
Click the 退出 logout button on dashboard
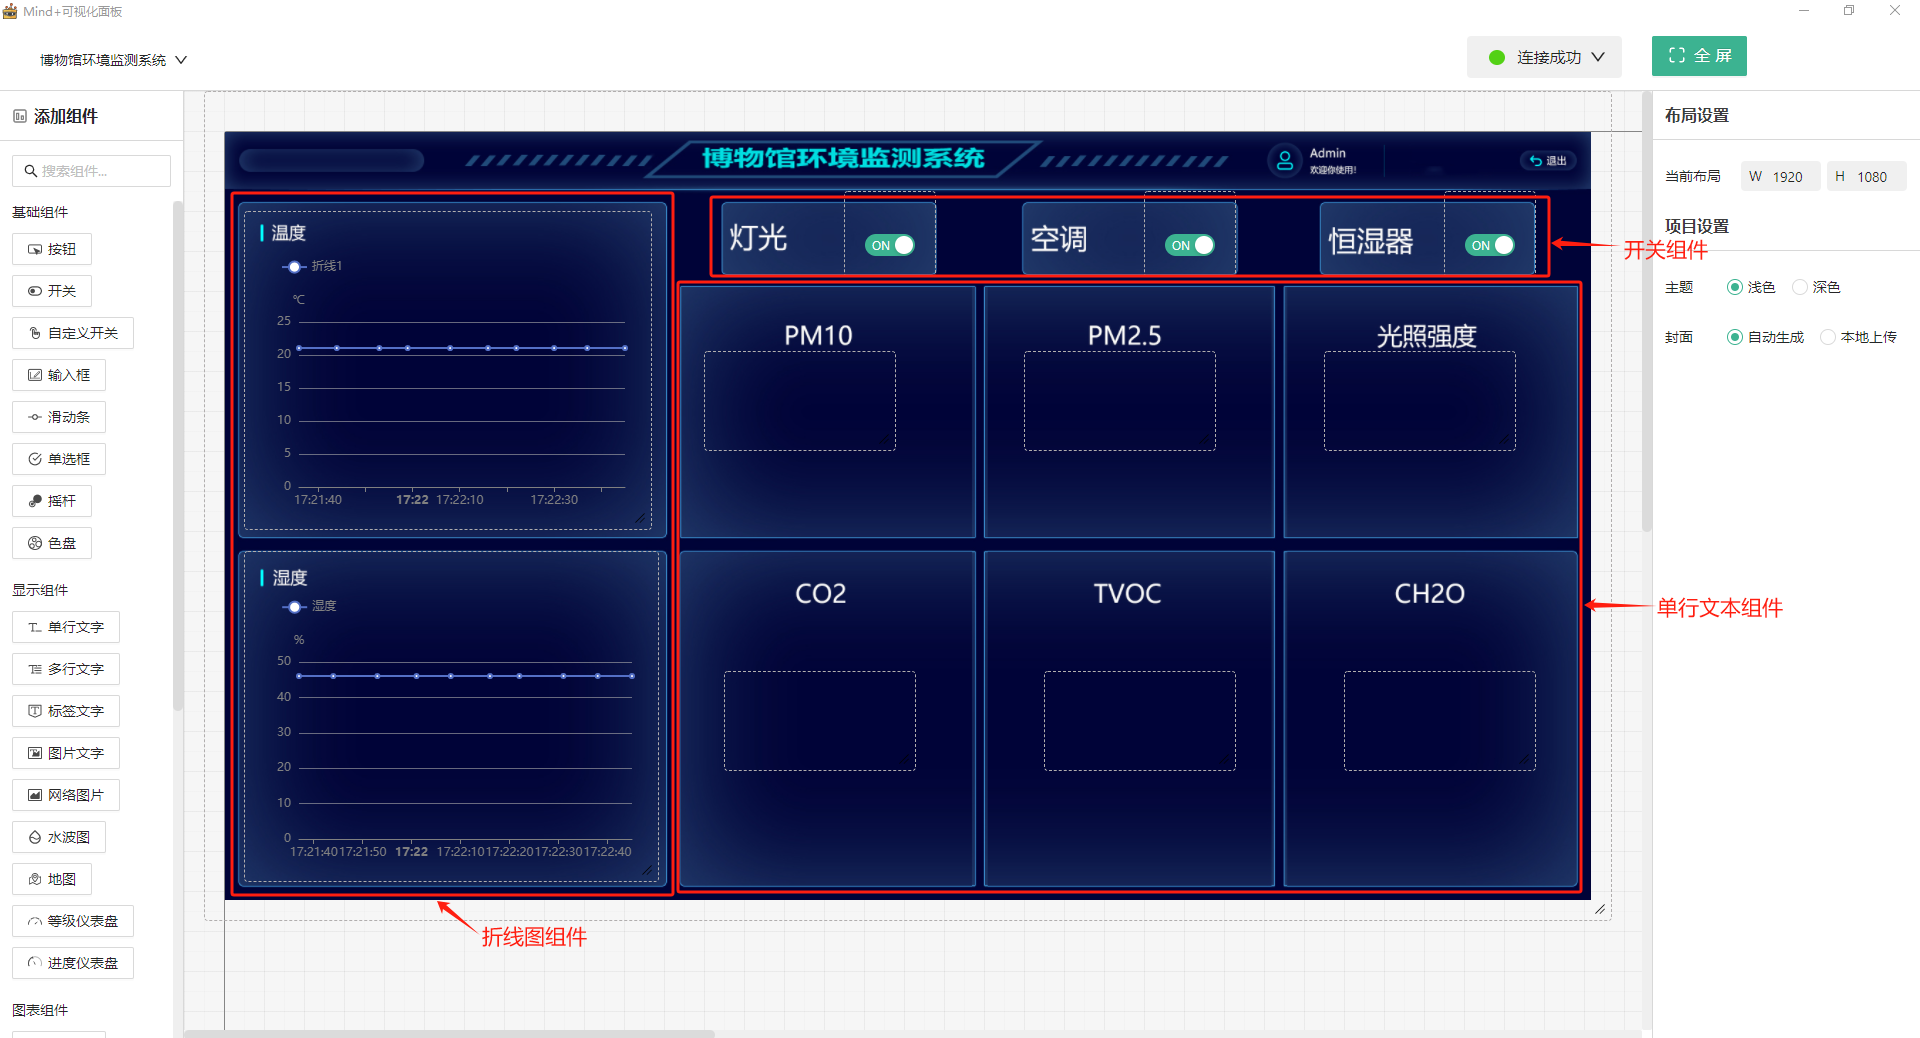pos(1548,160)
